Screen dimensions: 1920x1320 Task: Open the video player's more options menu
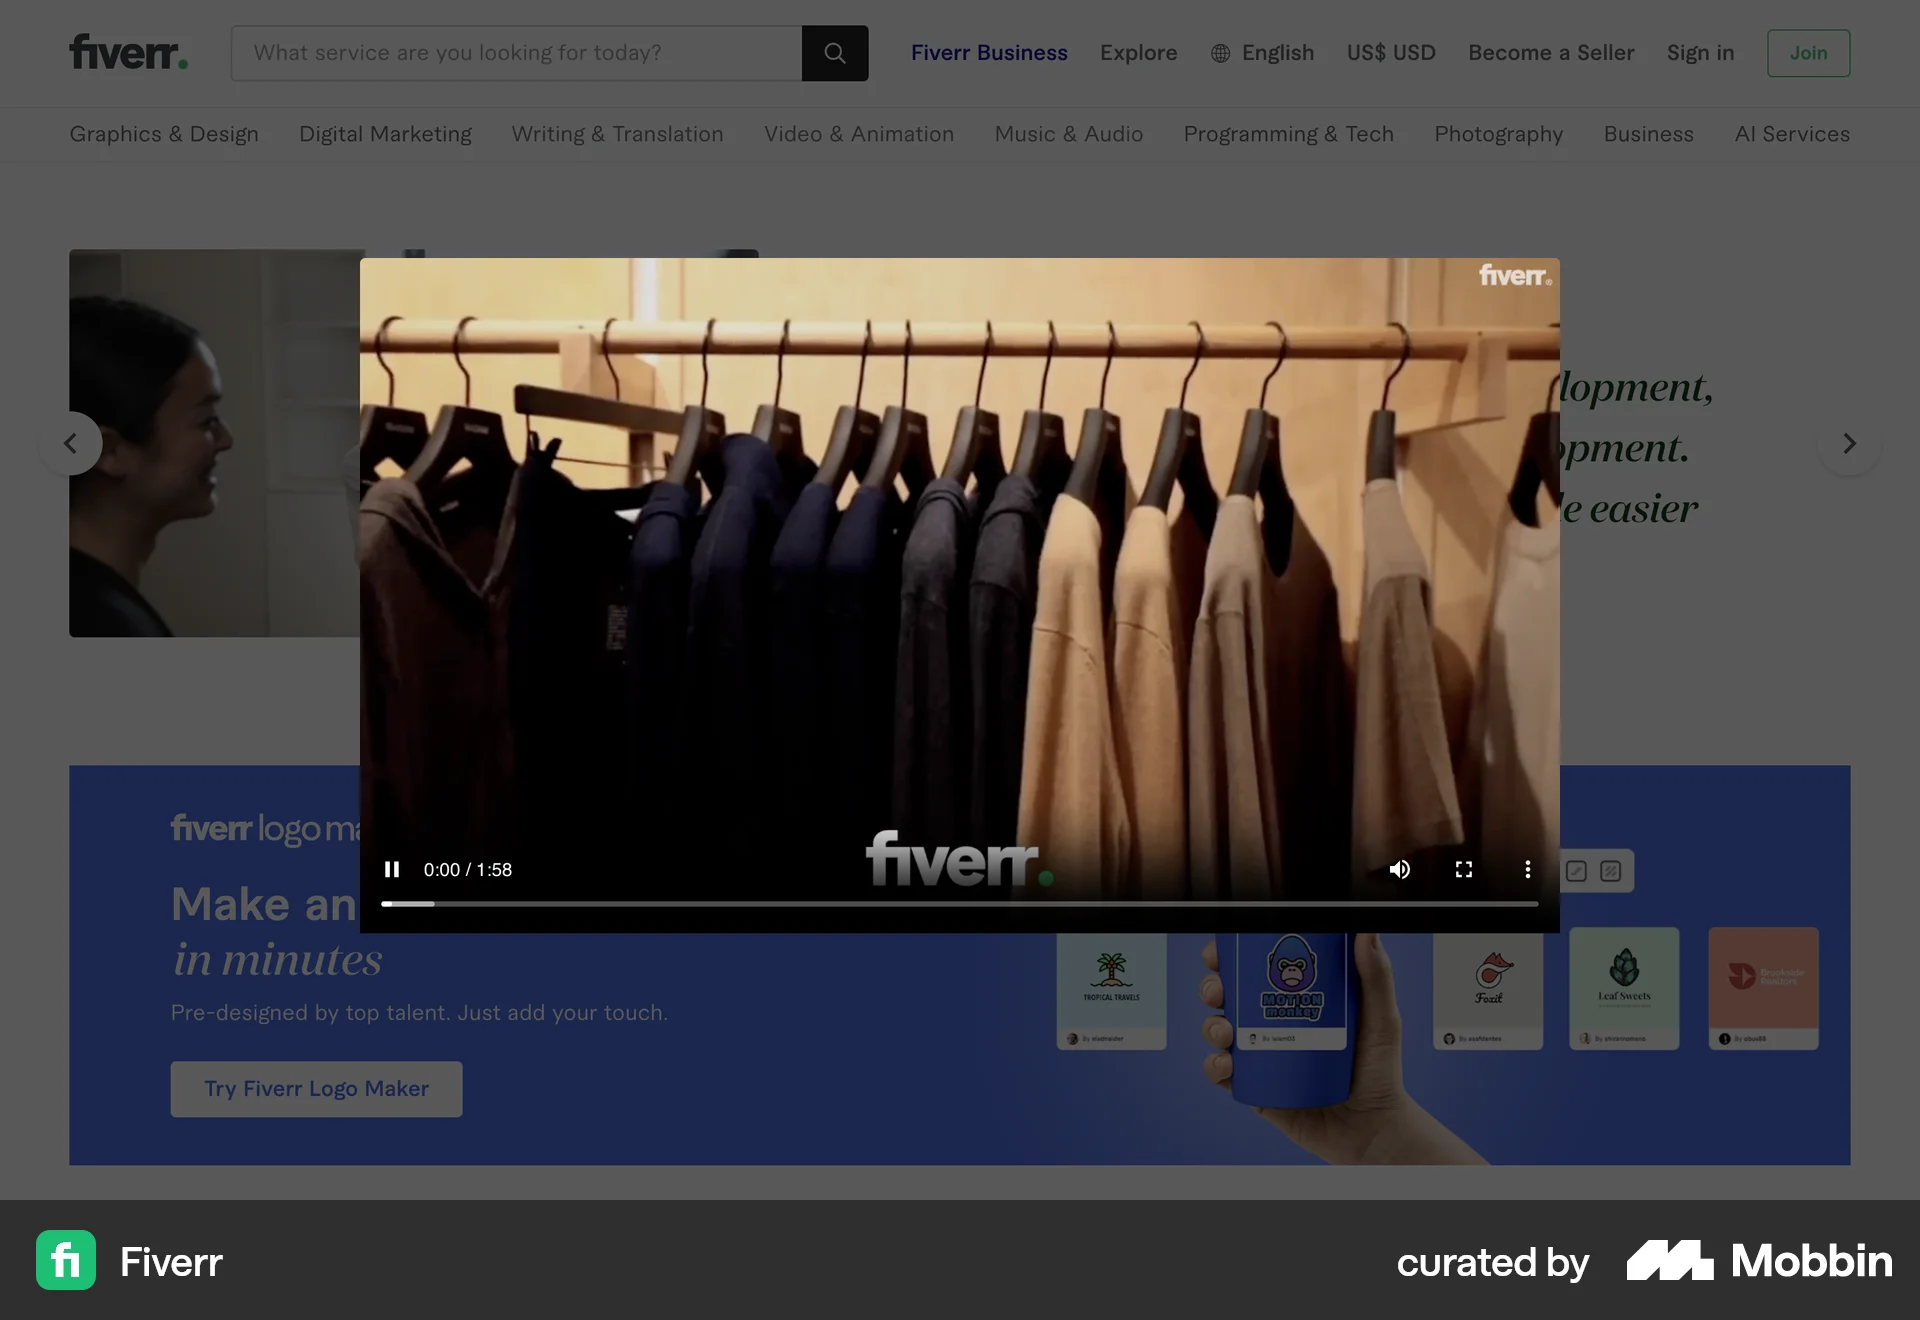coord(1528,869)
